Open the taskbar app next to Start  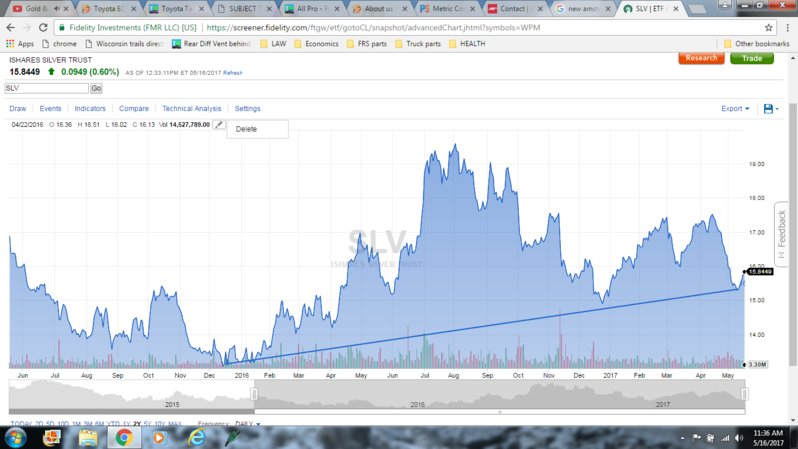click(x=51, y=438)
